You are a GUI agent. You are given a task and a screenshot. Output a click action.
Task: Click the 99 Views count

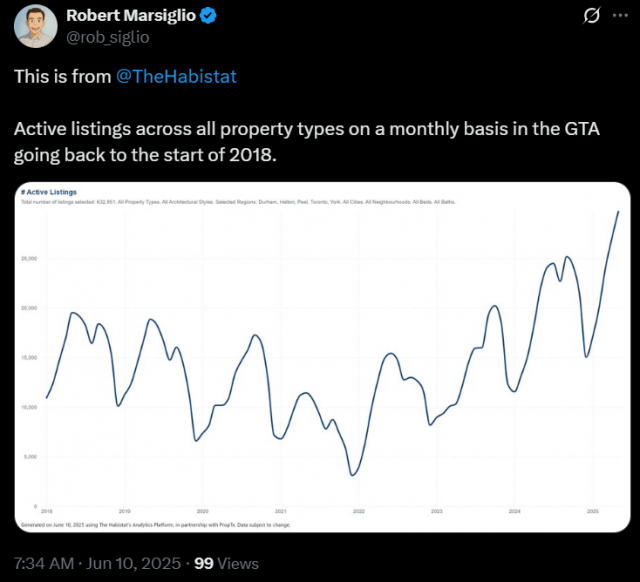227,563
